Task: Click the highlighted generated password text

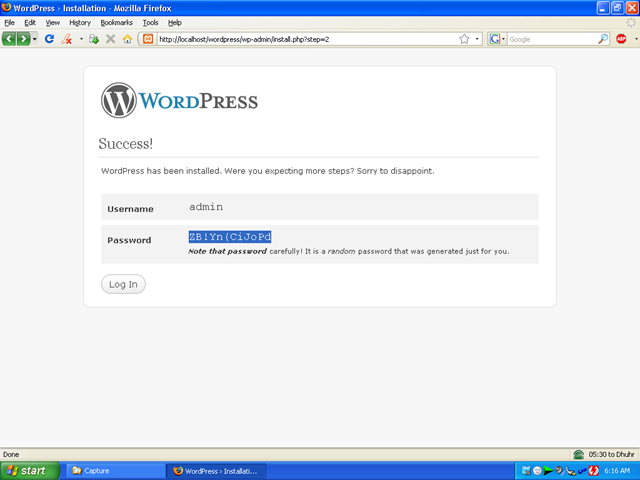Action: pos(230,237)
